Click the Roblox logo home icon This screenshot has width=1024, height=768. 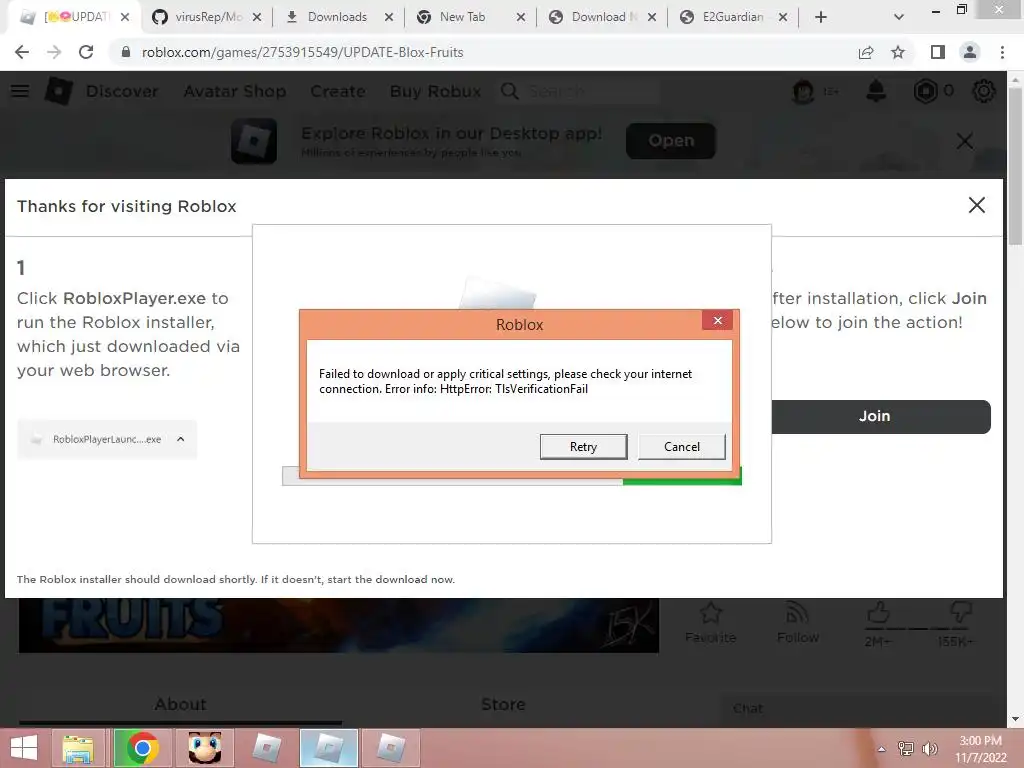pos(59,91)
